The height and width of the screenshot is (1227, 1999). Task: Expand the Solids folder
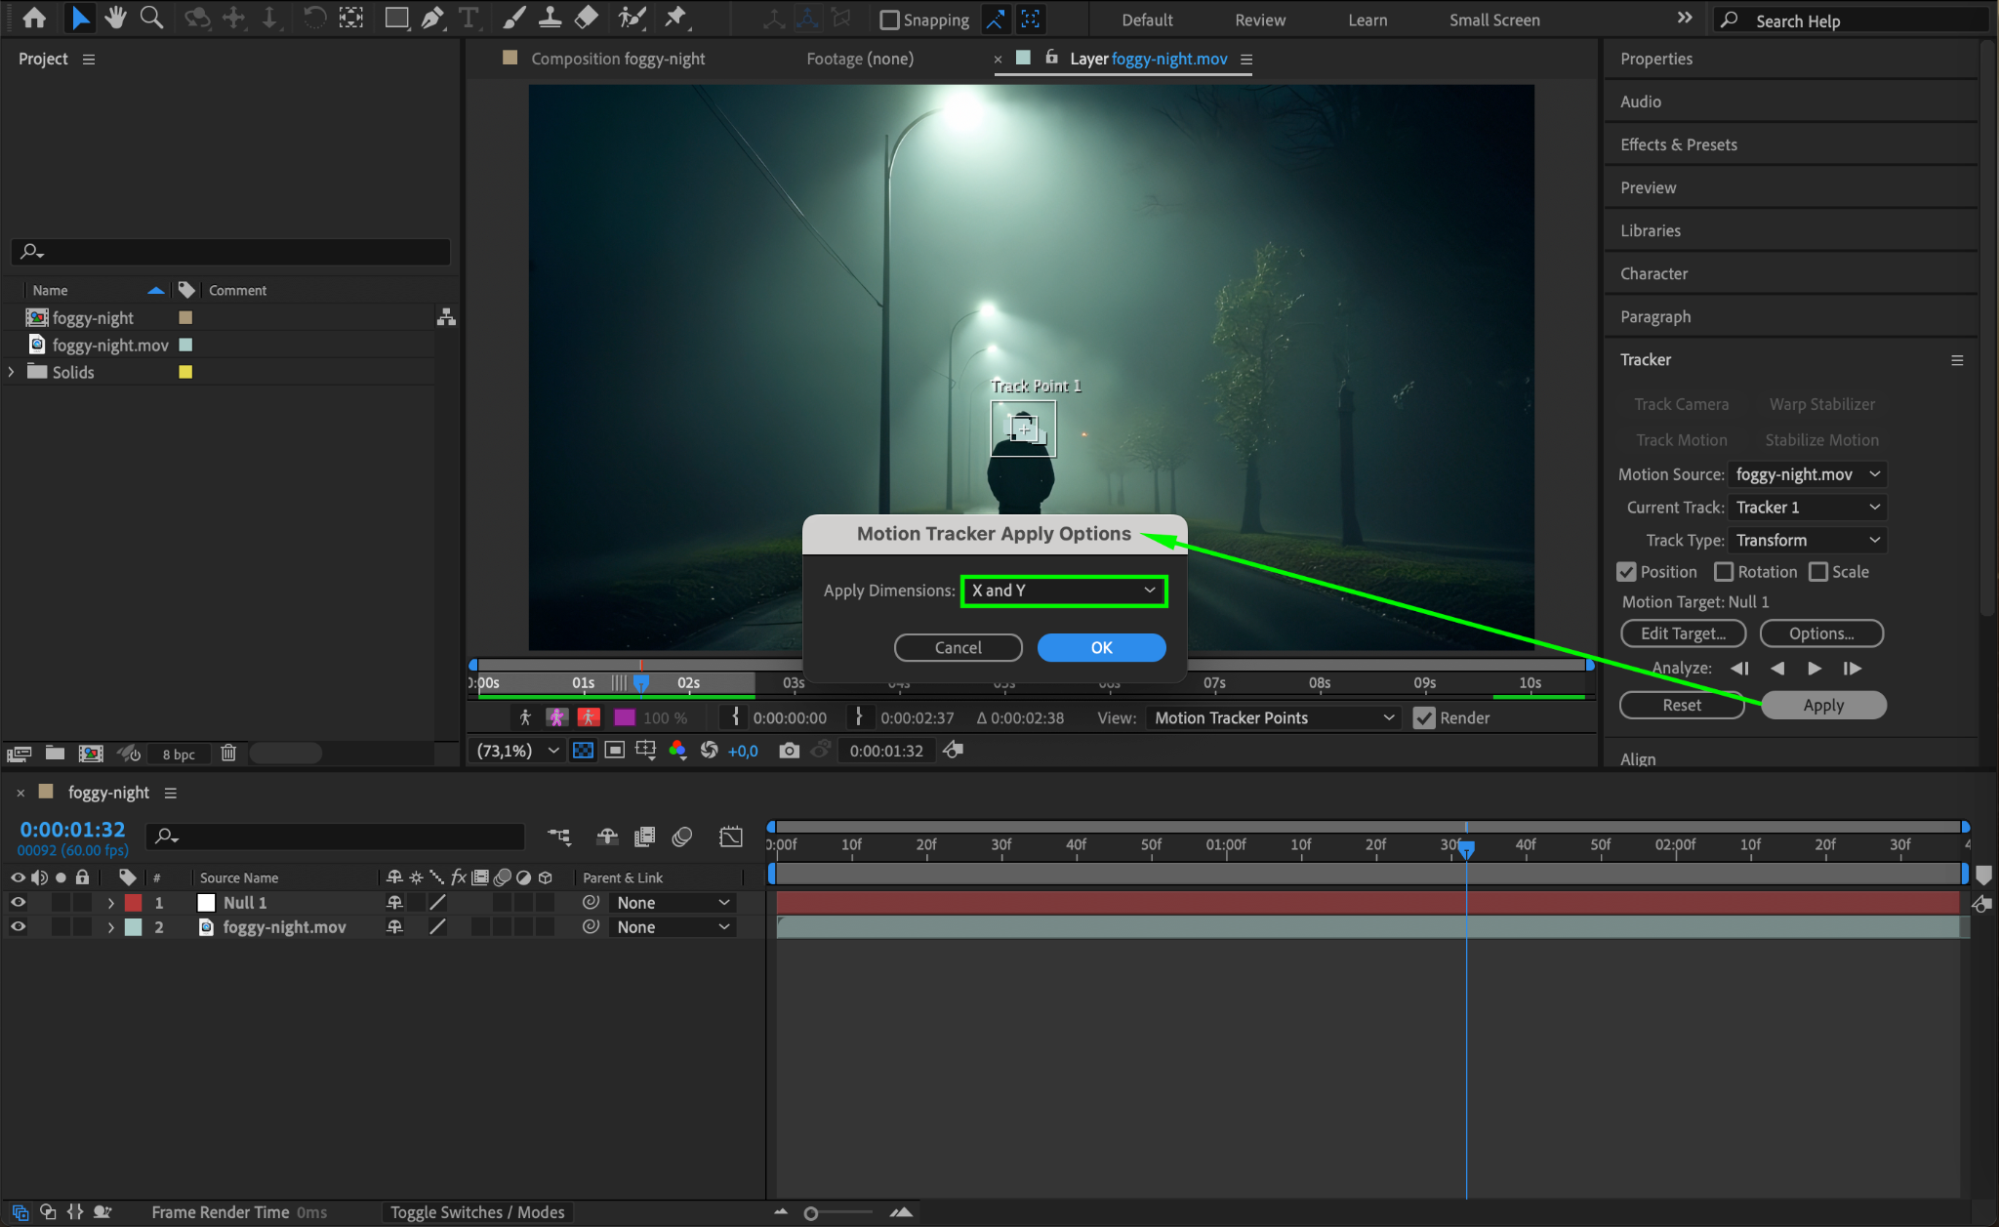12,372
